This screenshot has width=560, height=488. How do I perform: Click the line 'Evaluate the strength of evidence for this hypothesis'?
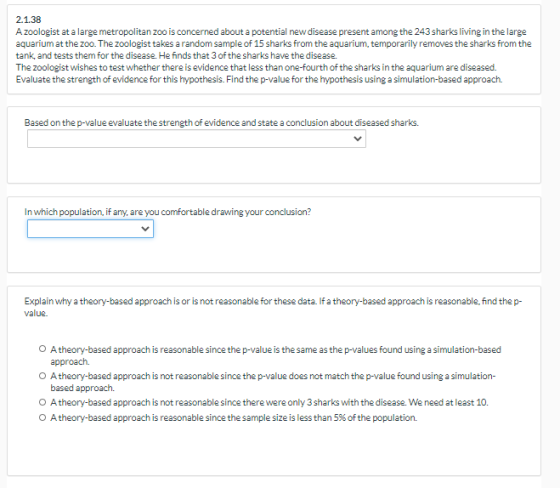tap(259, 79)
